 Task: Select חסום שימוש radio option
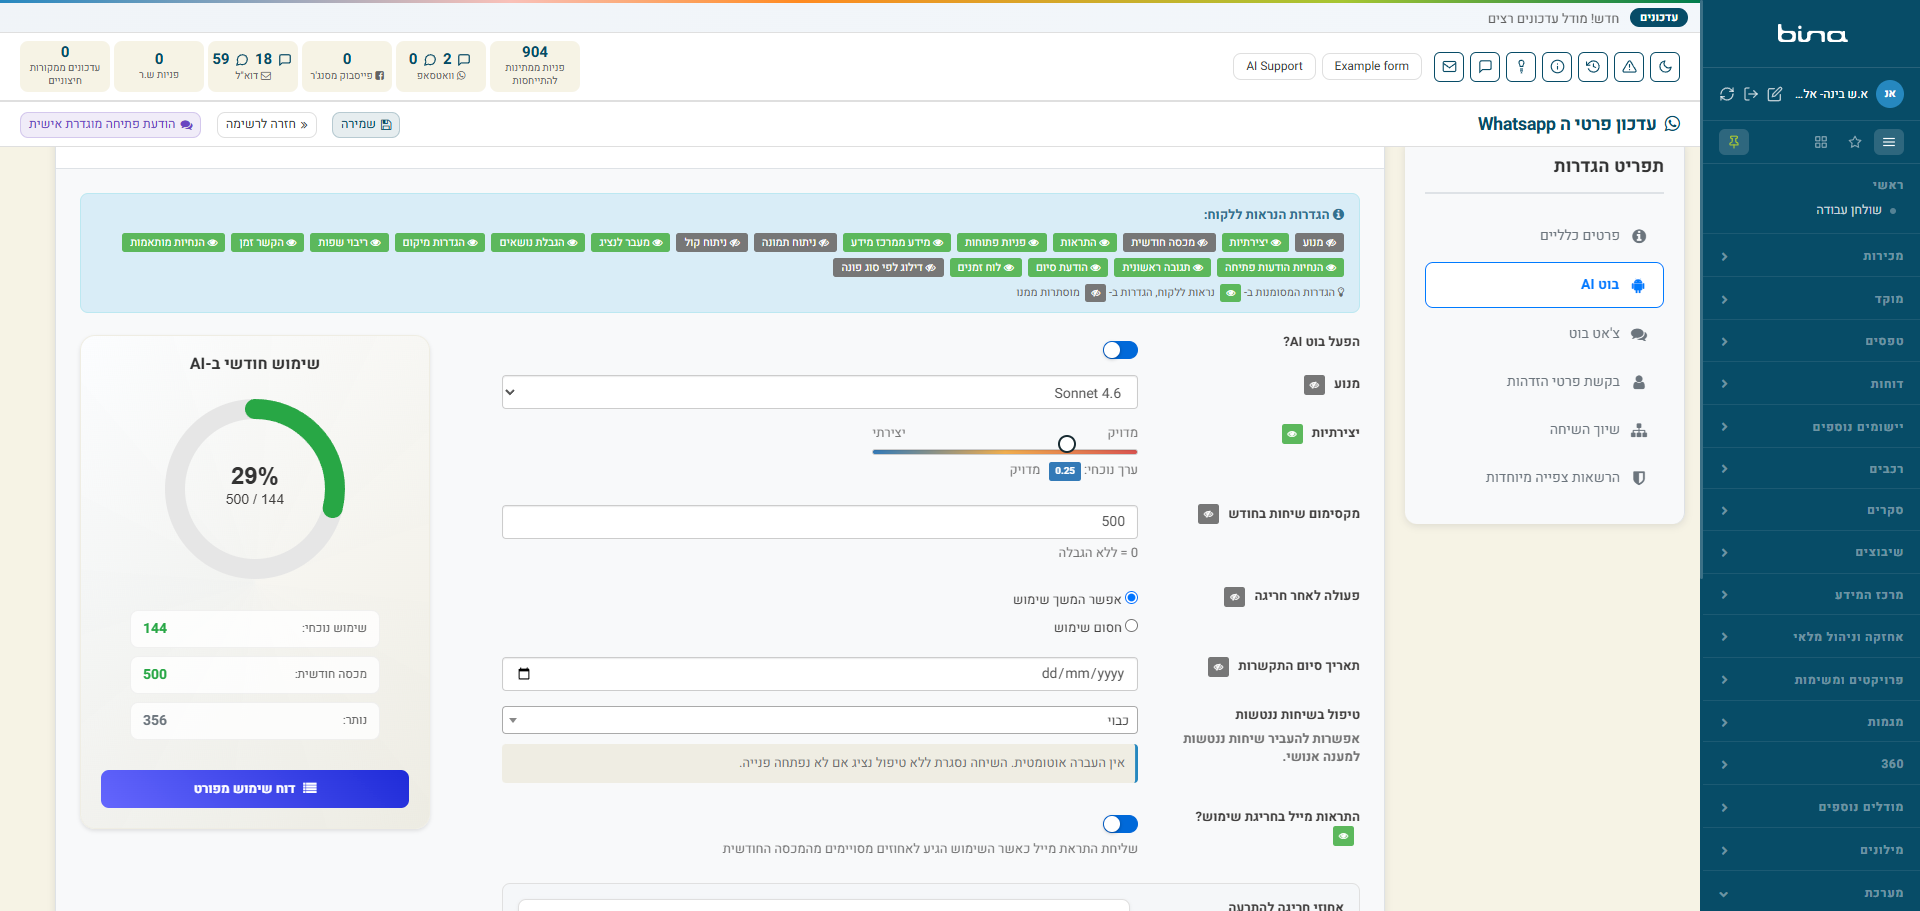[x=1131, y=626]
